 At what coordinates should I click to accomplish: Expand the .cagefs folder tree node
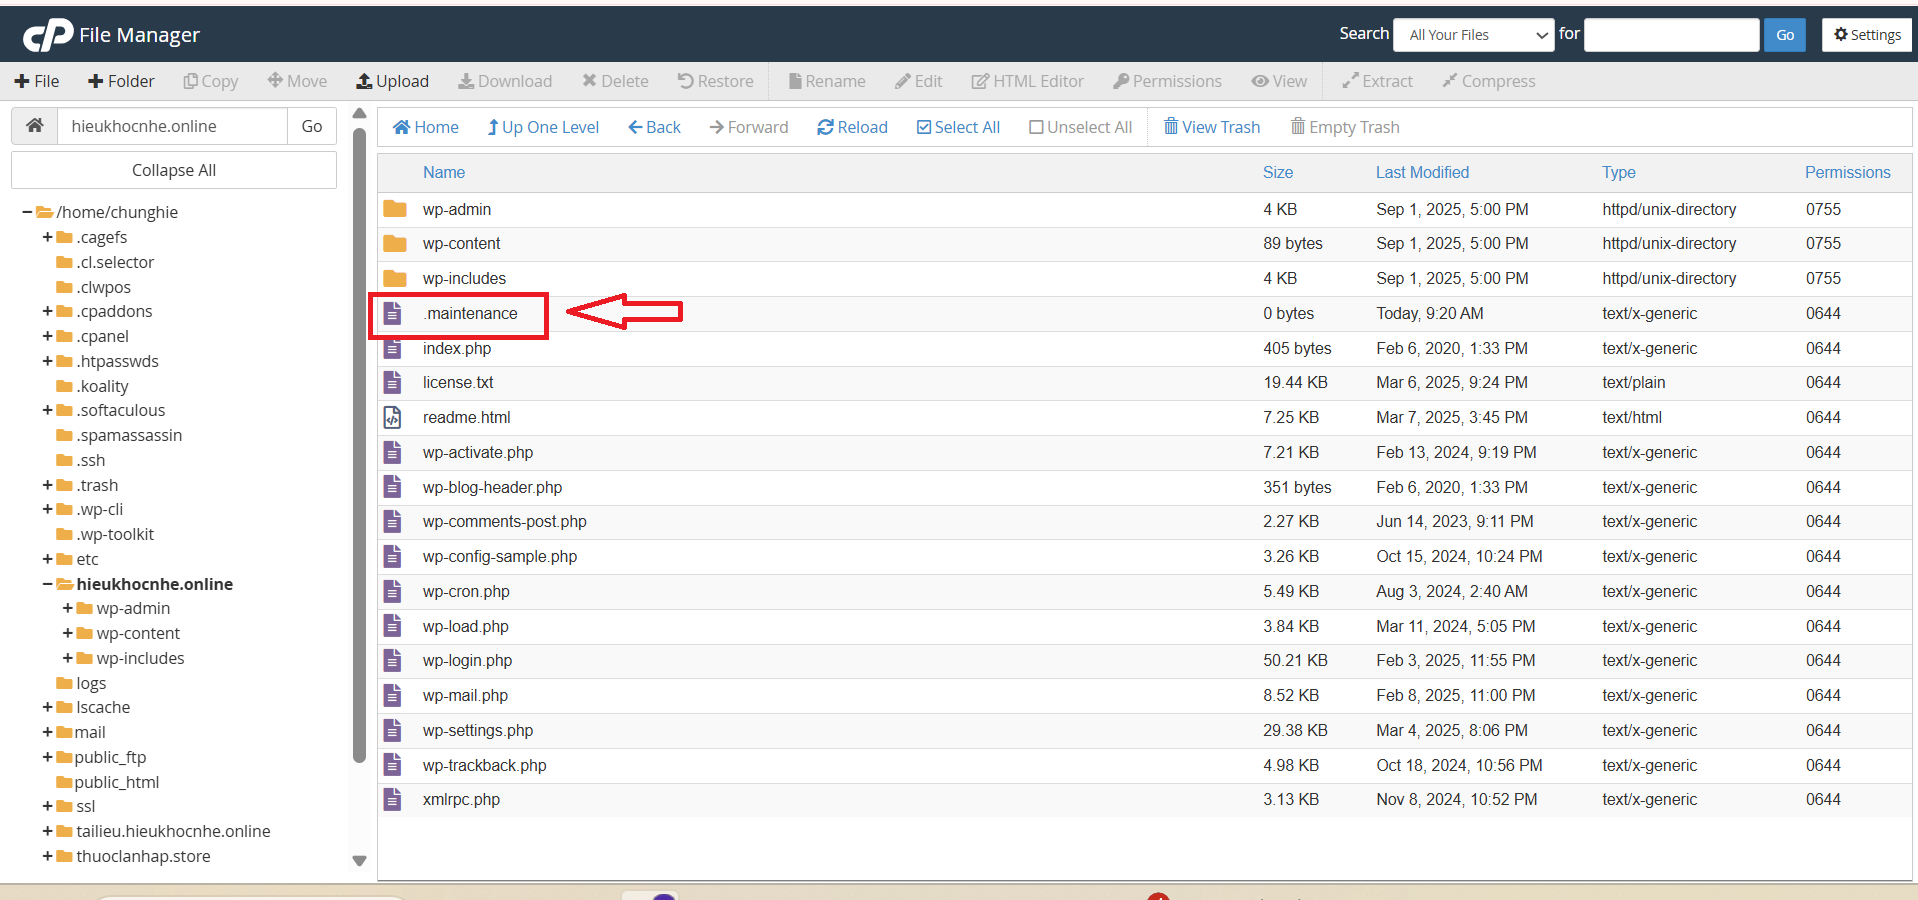point(47,238)
